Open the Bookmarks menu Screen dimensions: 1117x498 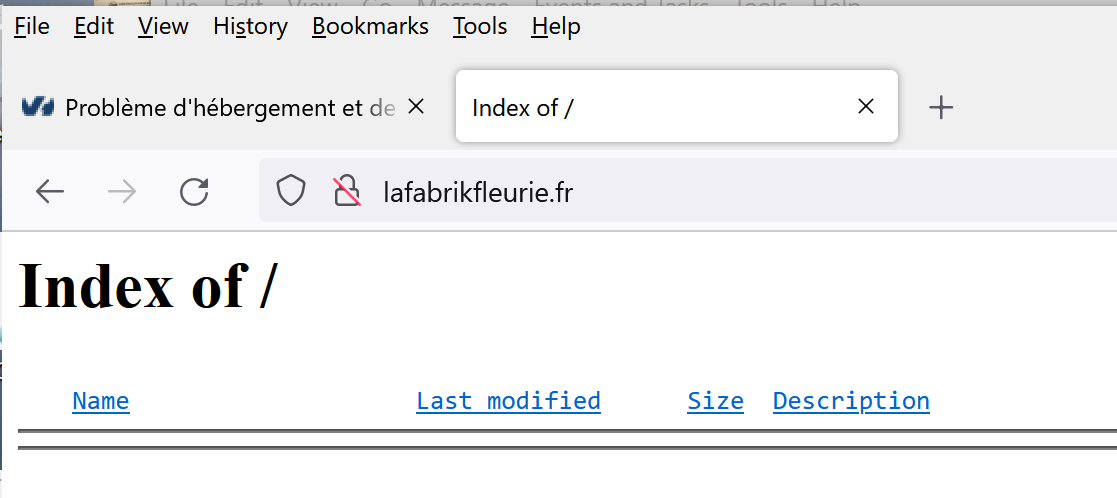click(x=370, y=27)
